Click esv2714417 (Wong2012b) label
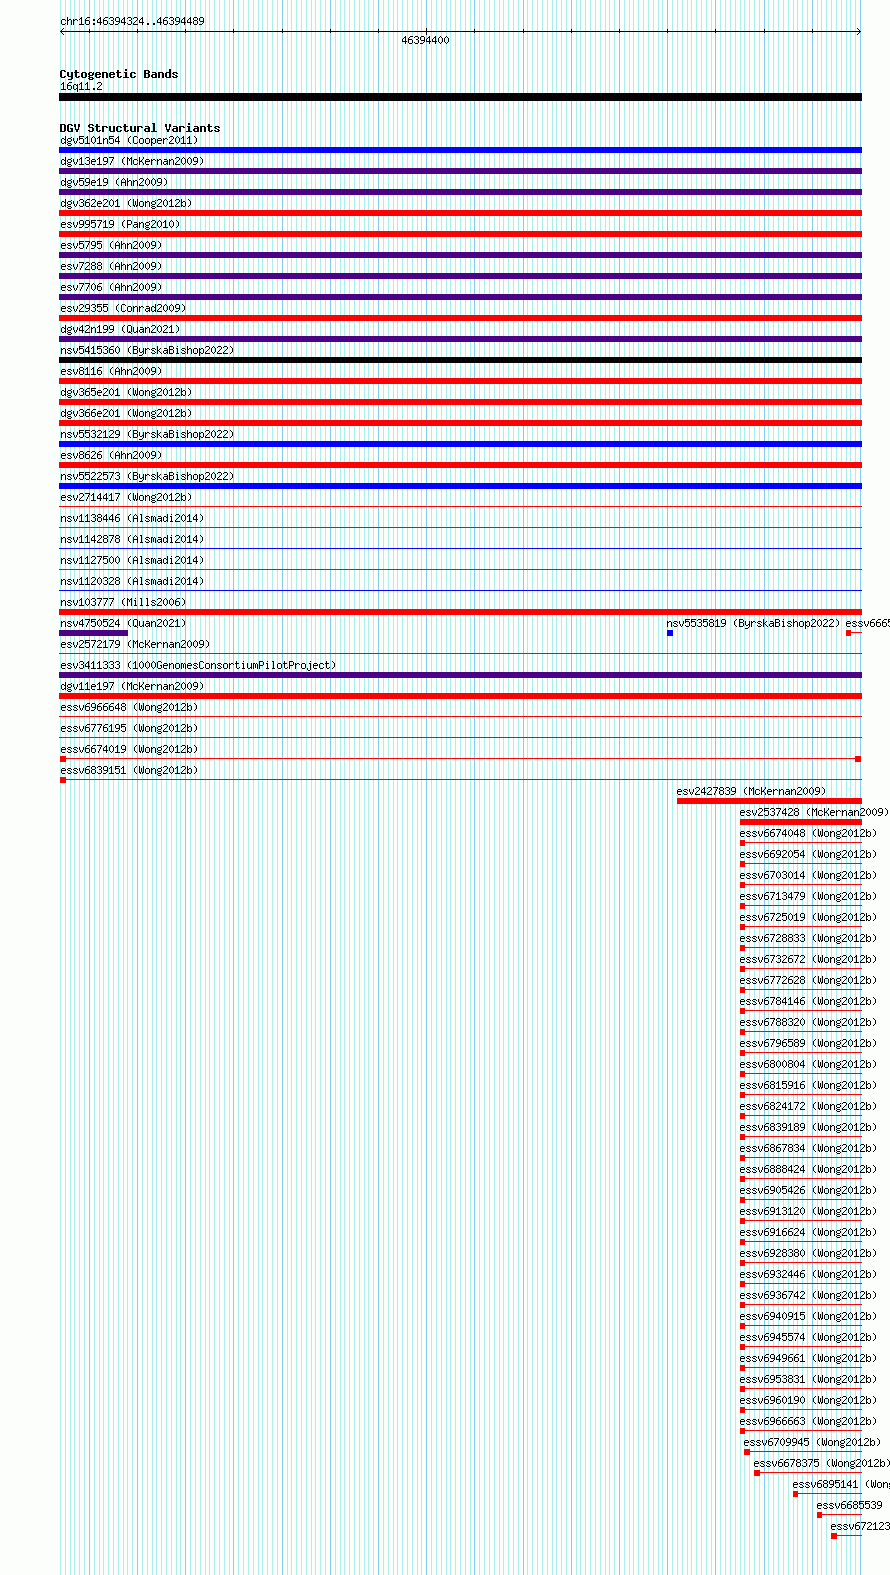Image resolution: width=890 pixels, height=1575 pixels. [x=126, y=497]
